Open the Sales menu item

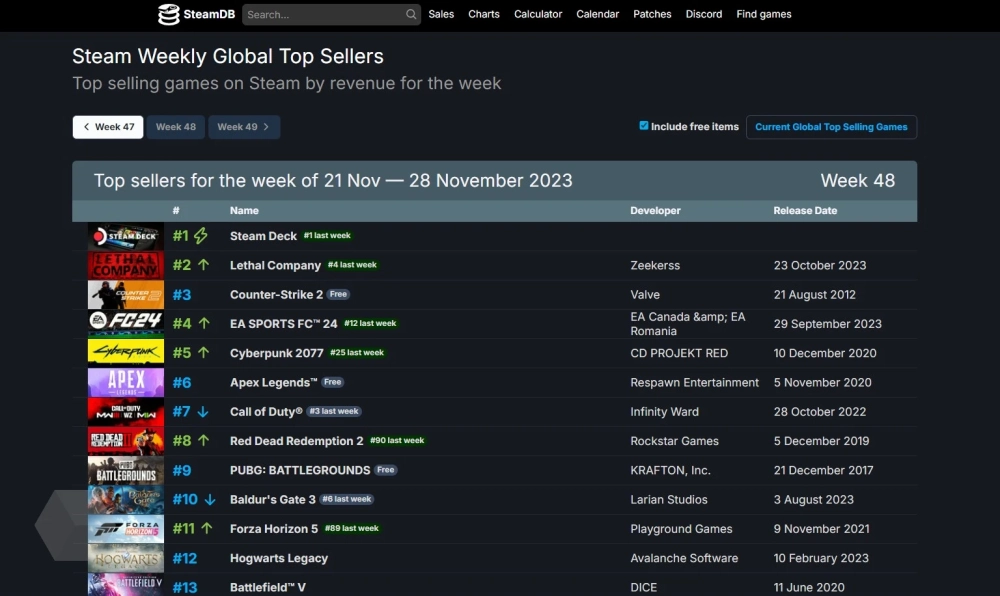441,14
